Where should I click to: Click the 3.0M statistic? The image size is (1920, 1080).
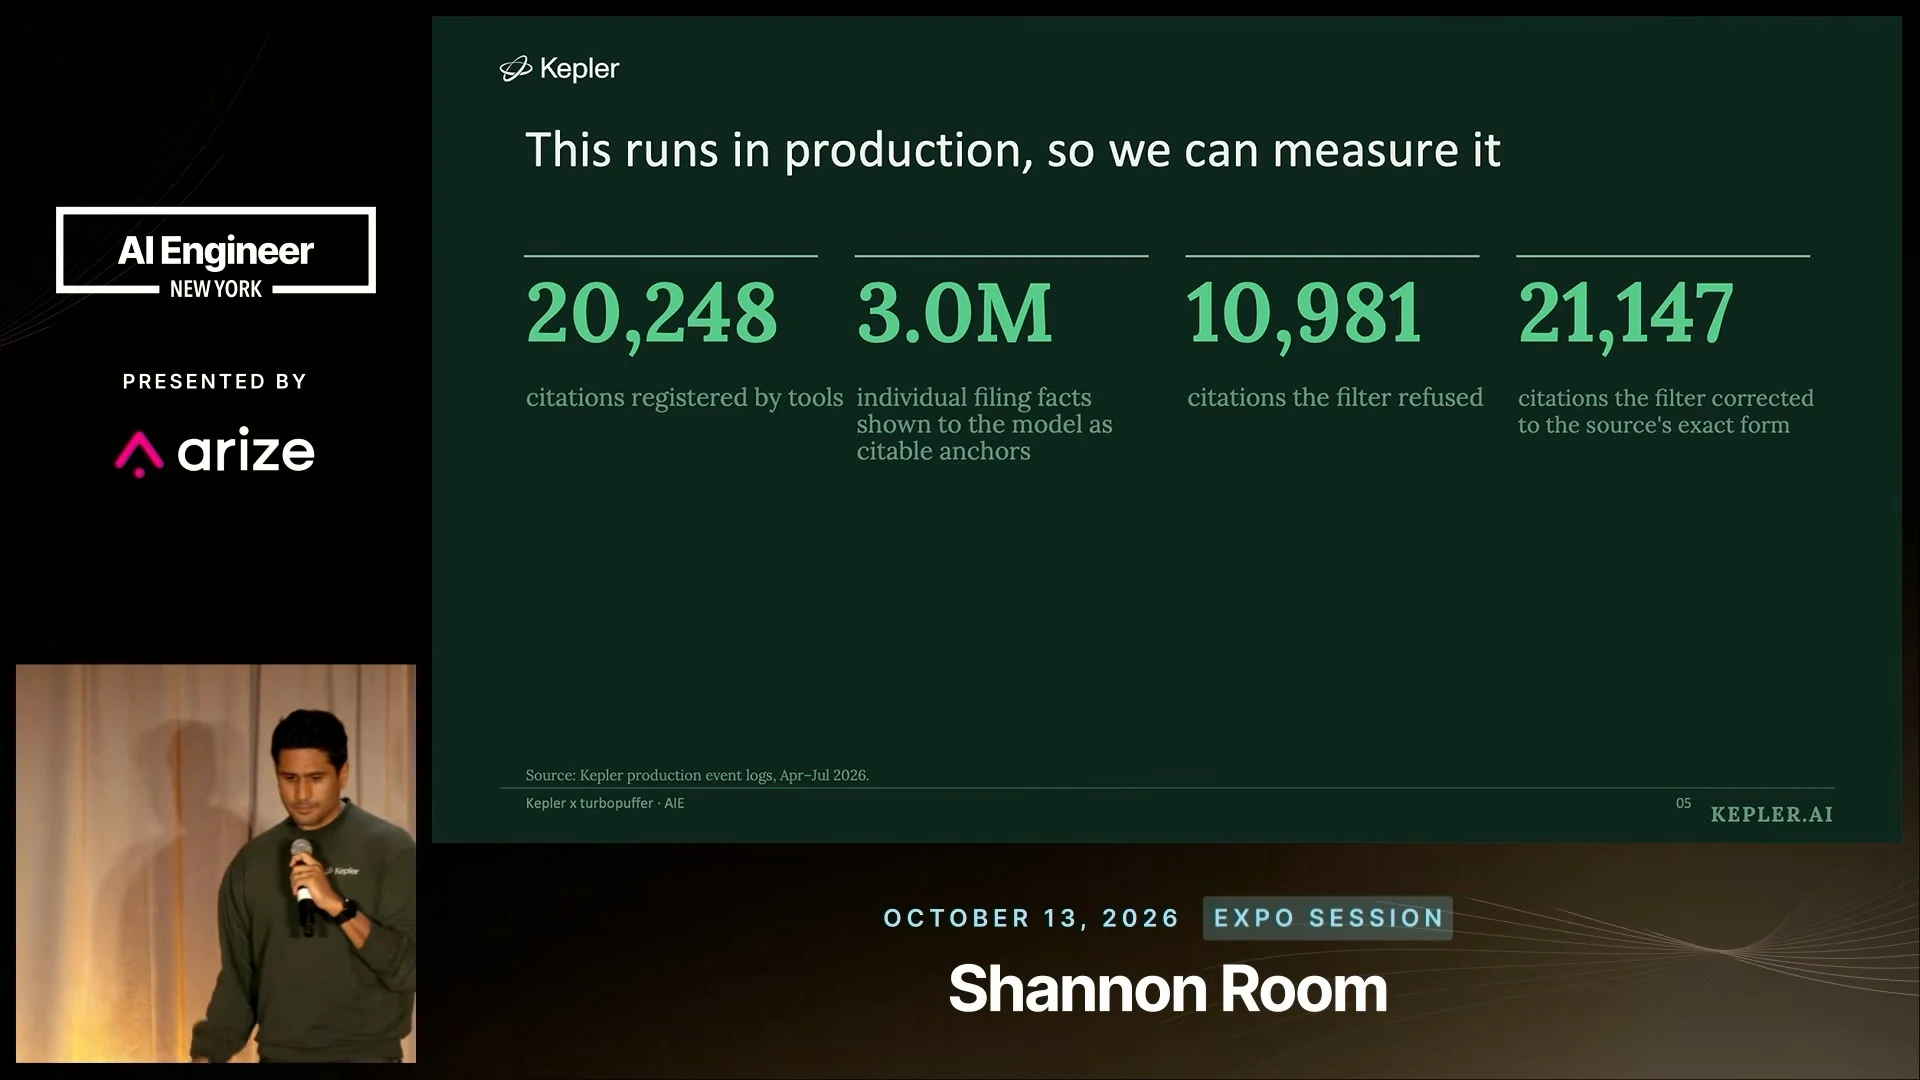[x=955, y=314]
